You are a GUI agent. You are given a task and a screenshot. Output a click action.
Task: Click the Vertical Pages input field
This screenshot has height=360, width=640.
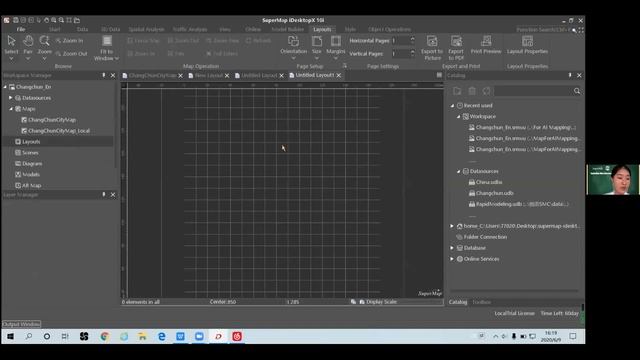tap(400, 53)
